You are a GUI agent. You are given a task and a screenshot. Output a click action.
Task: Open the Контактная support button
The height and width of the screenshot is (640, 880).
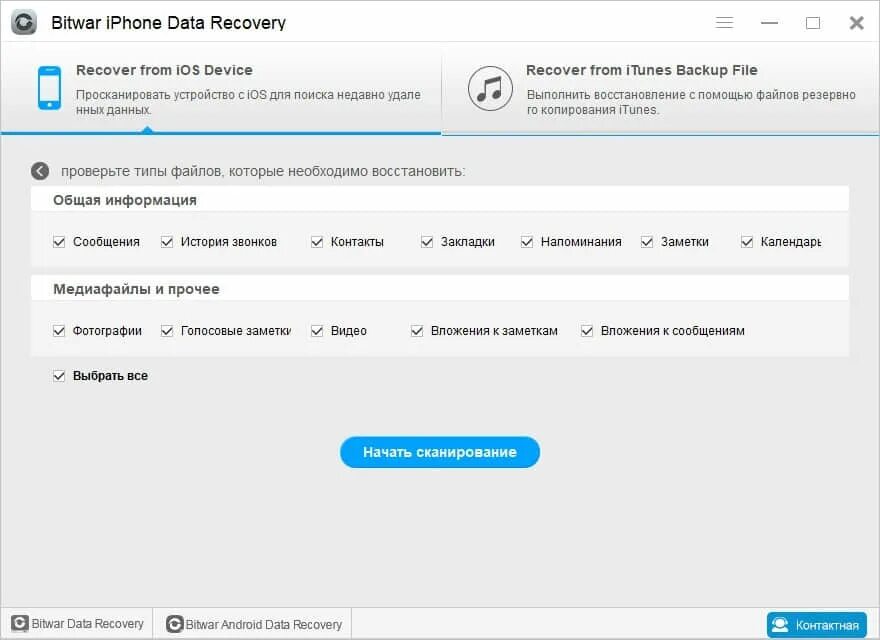click(x=817, y=625)
